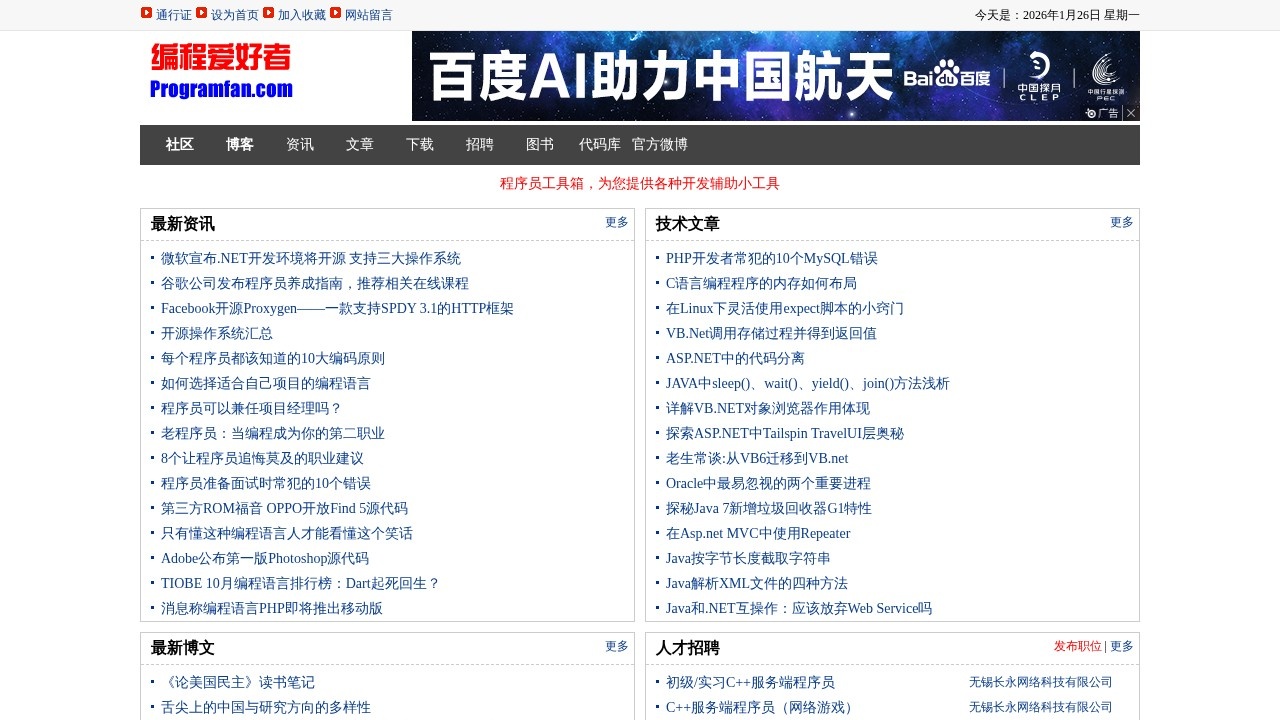The height and width of the screenshot is (720, 1280).
Task: Select 下载 in the navigation bar
Action: (420, 145)
